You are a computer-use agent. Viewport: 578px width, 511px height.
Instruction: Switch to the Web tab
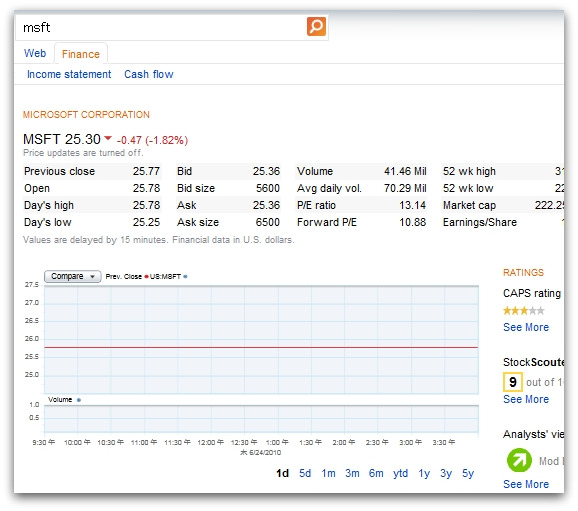[35, 53]
